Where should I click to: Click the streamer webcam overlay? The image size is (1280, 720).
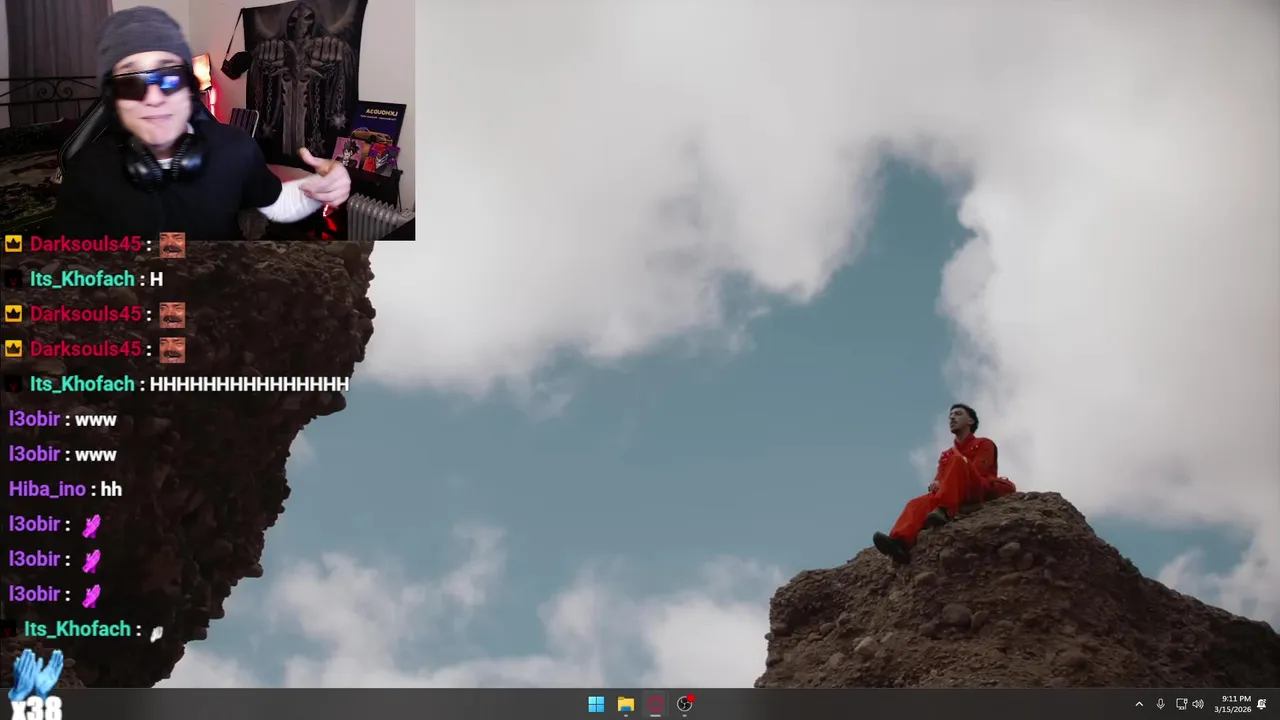[207, 120]
